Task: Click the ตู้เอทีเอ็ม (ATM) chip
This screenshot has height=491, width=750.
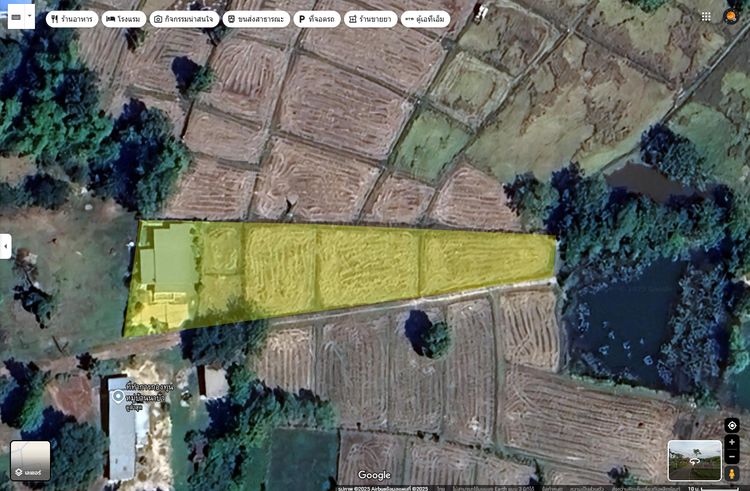Action: 425,19
